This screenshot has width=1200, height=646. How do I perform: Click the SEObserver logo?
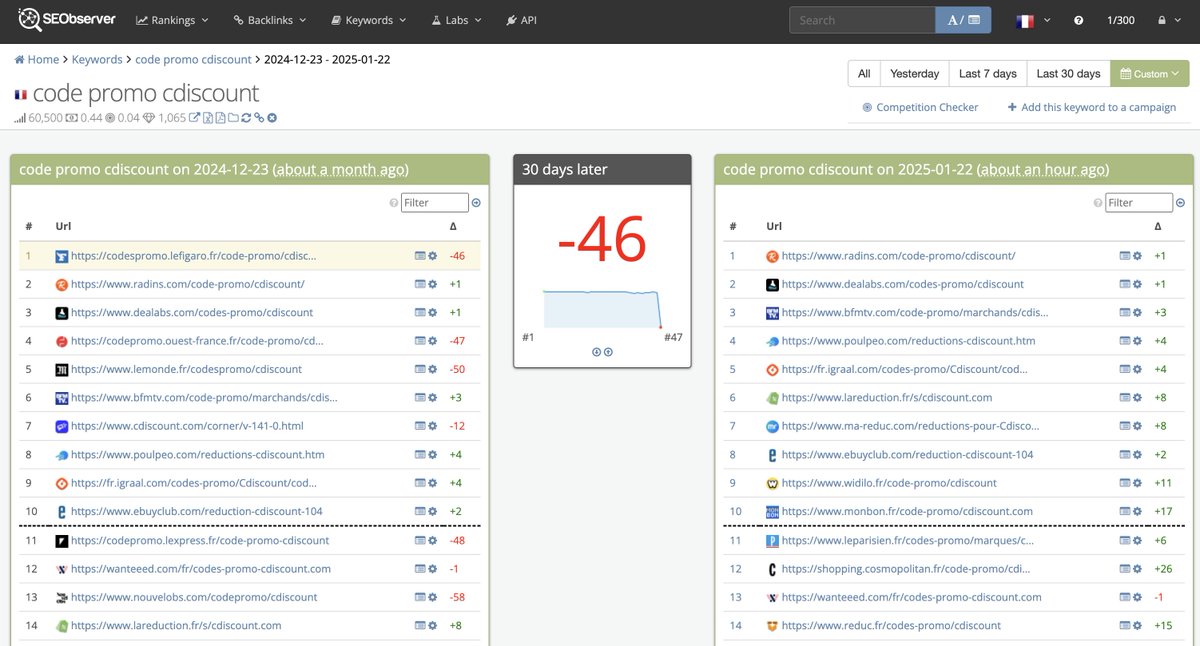coord(65,19)
